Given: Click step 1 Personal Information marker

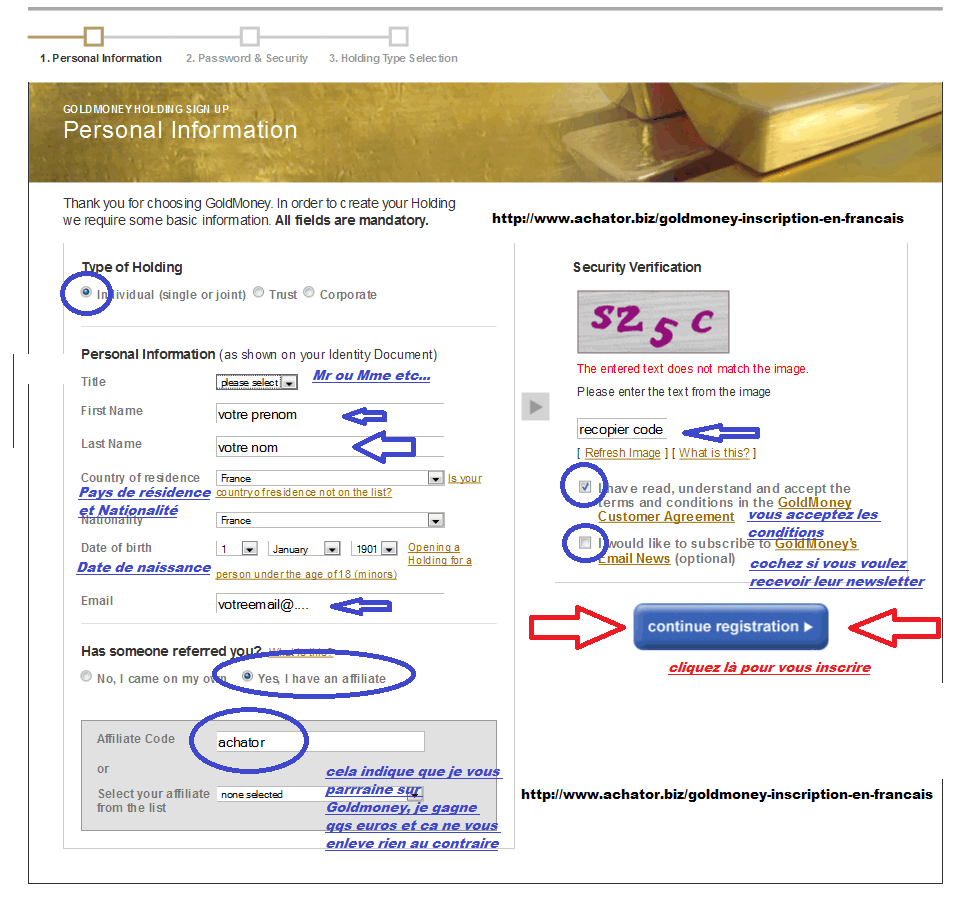Looking at the screenshot, I should (93, 37).
